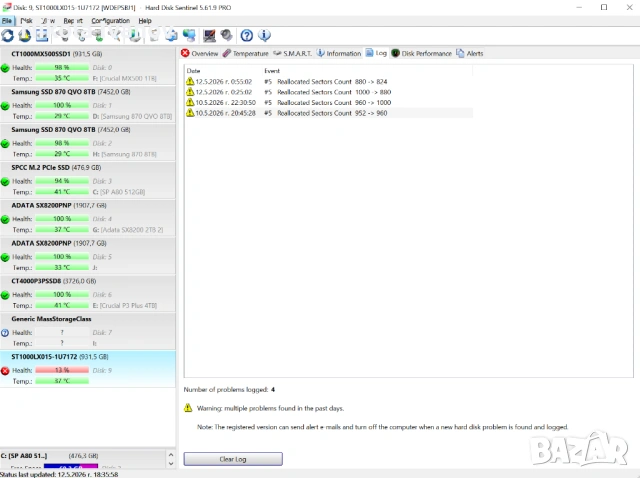This screenshot has height=478, width=640.
Task: Click the 'D: [Samsung 870 QVO 8TB]' drive label
Action: click(132, 116)
